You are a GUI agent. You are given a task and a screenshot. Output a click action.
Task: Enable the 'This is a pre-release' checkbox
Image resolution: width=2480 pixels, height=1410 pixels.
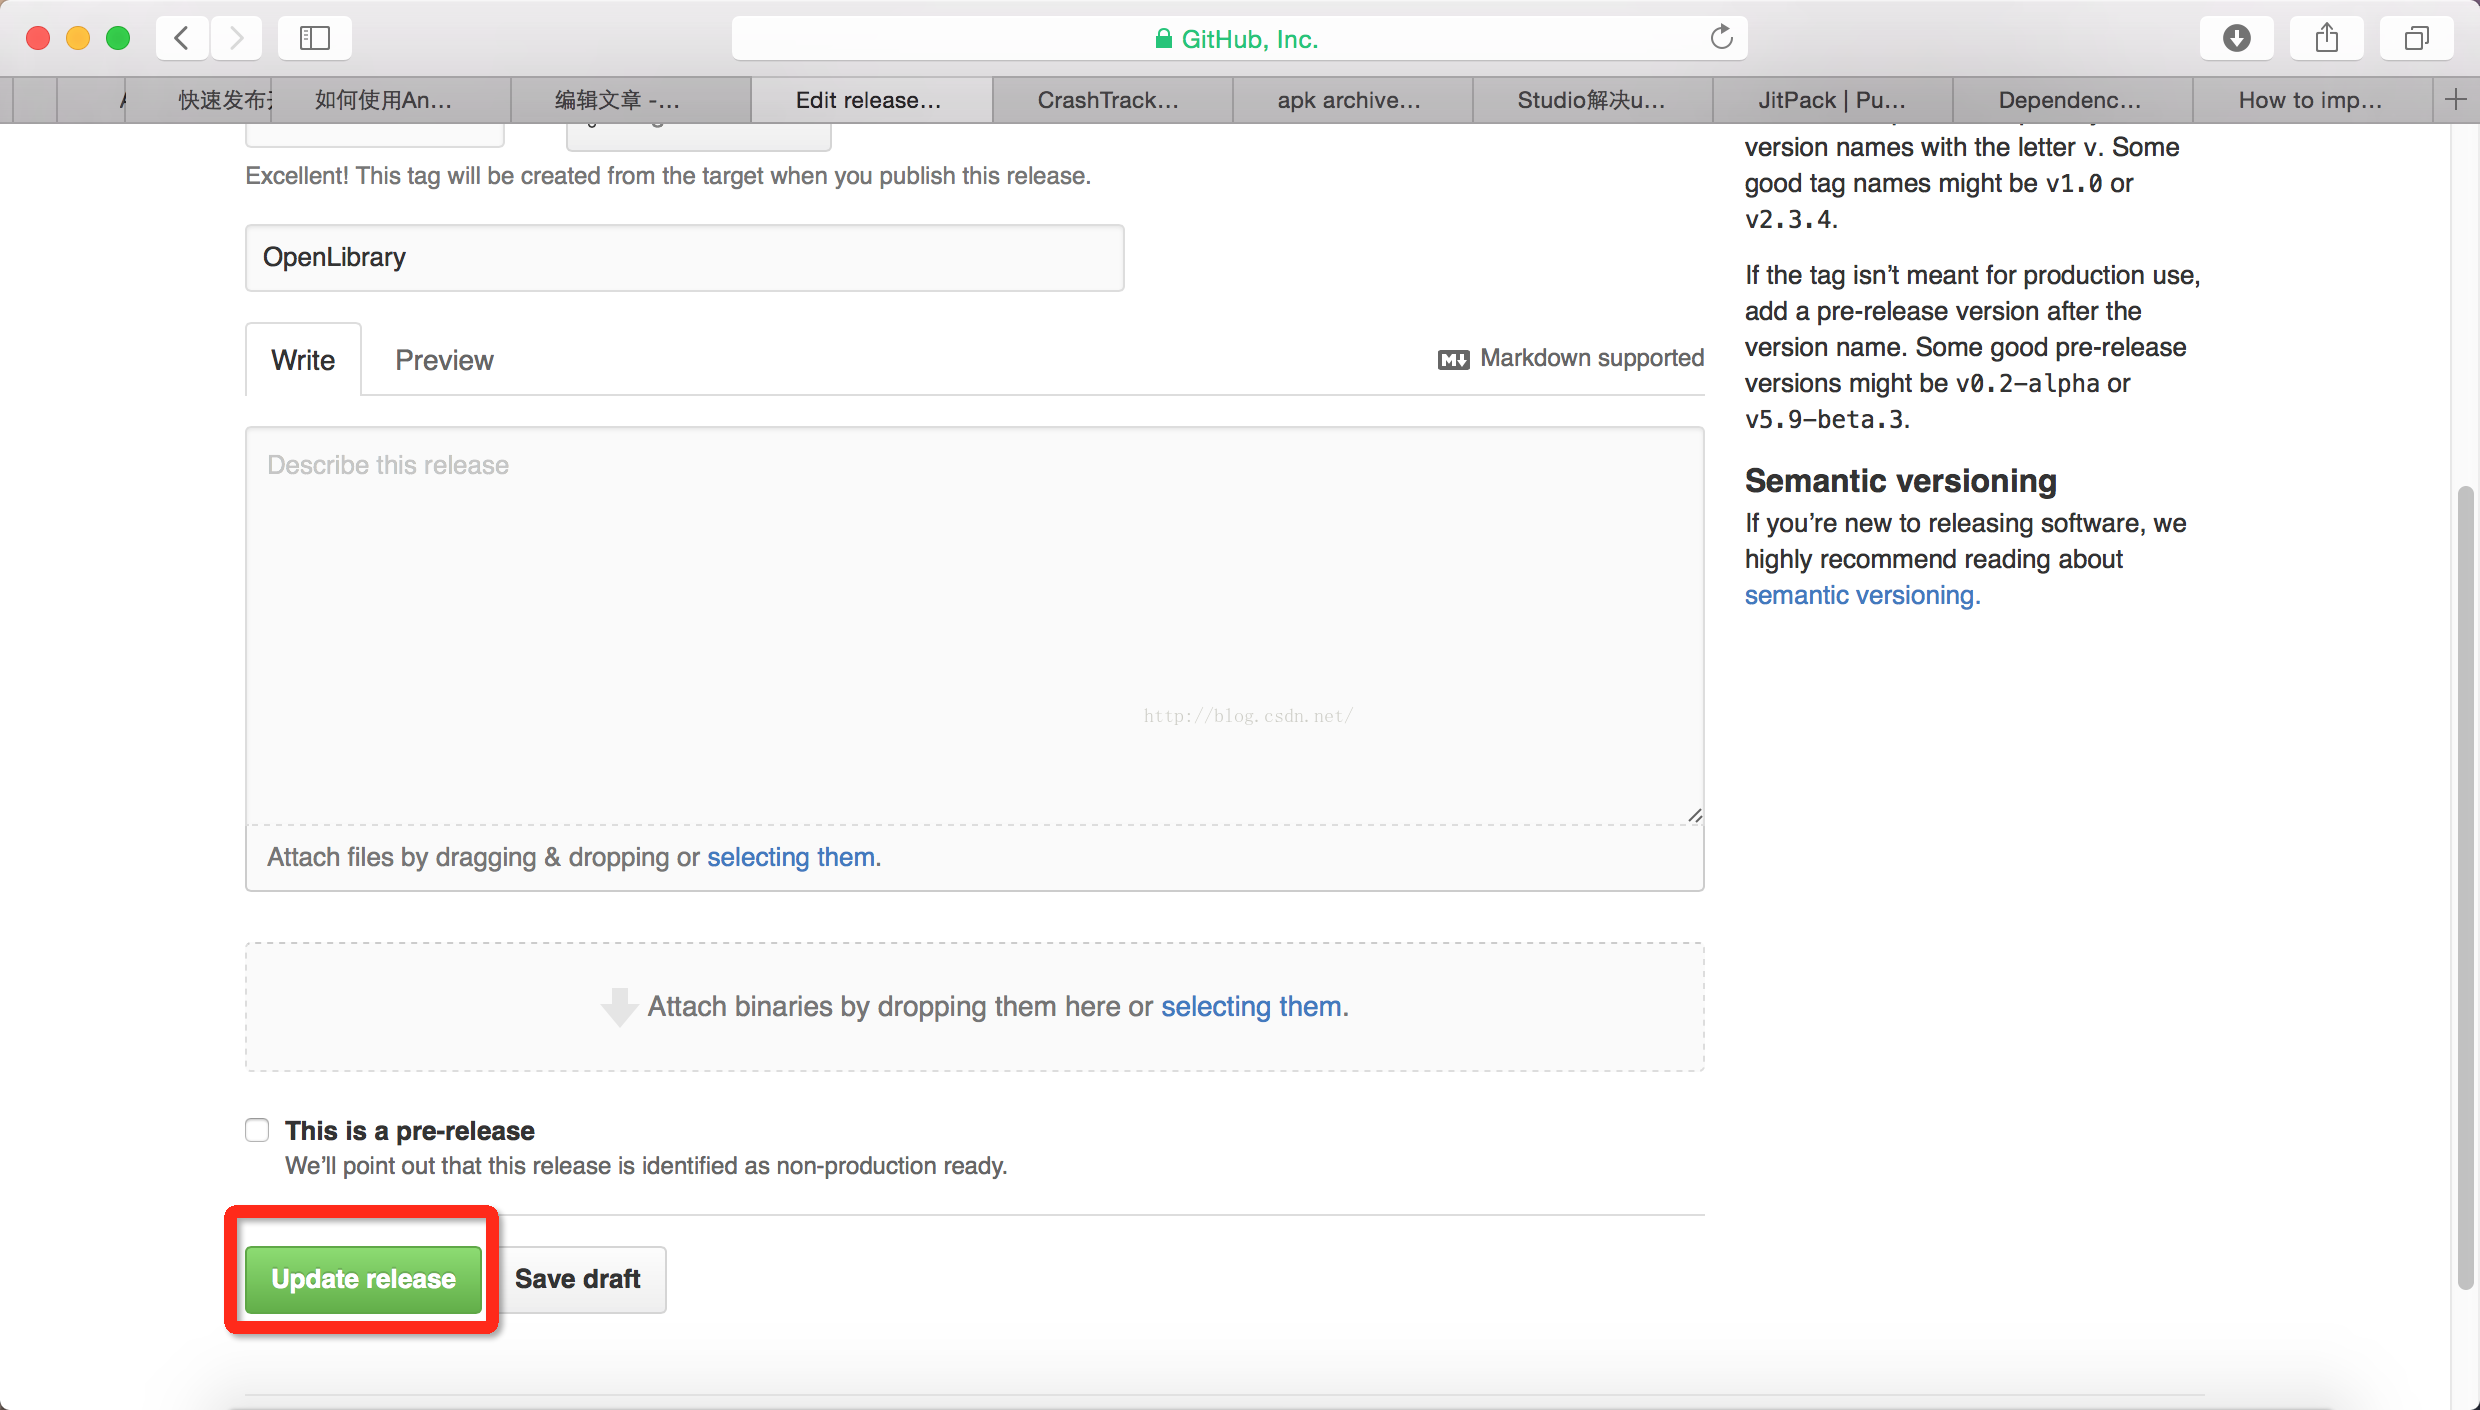[x=257, y=1130]
